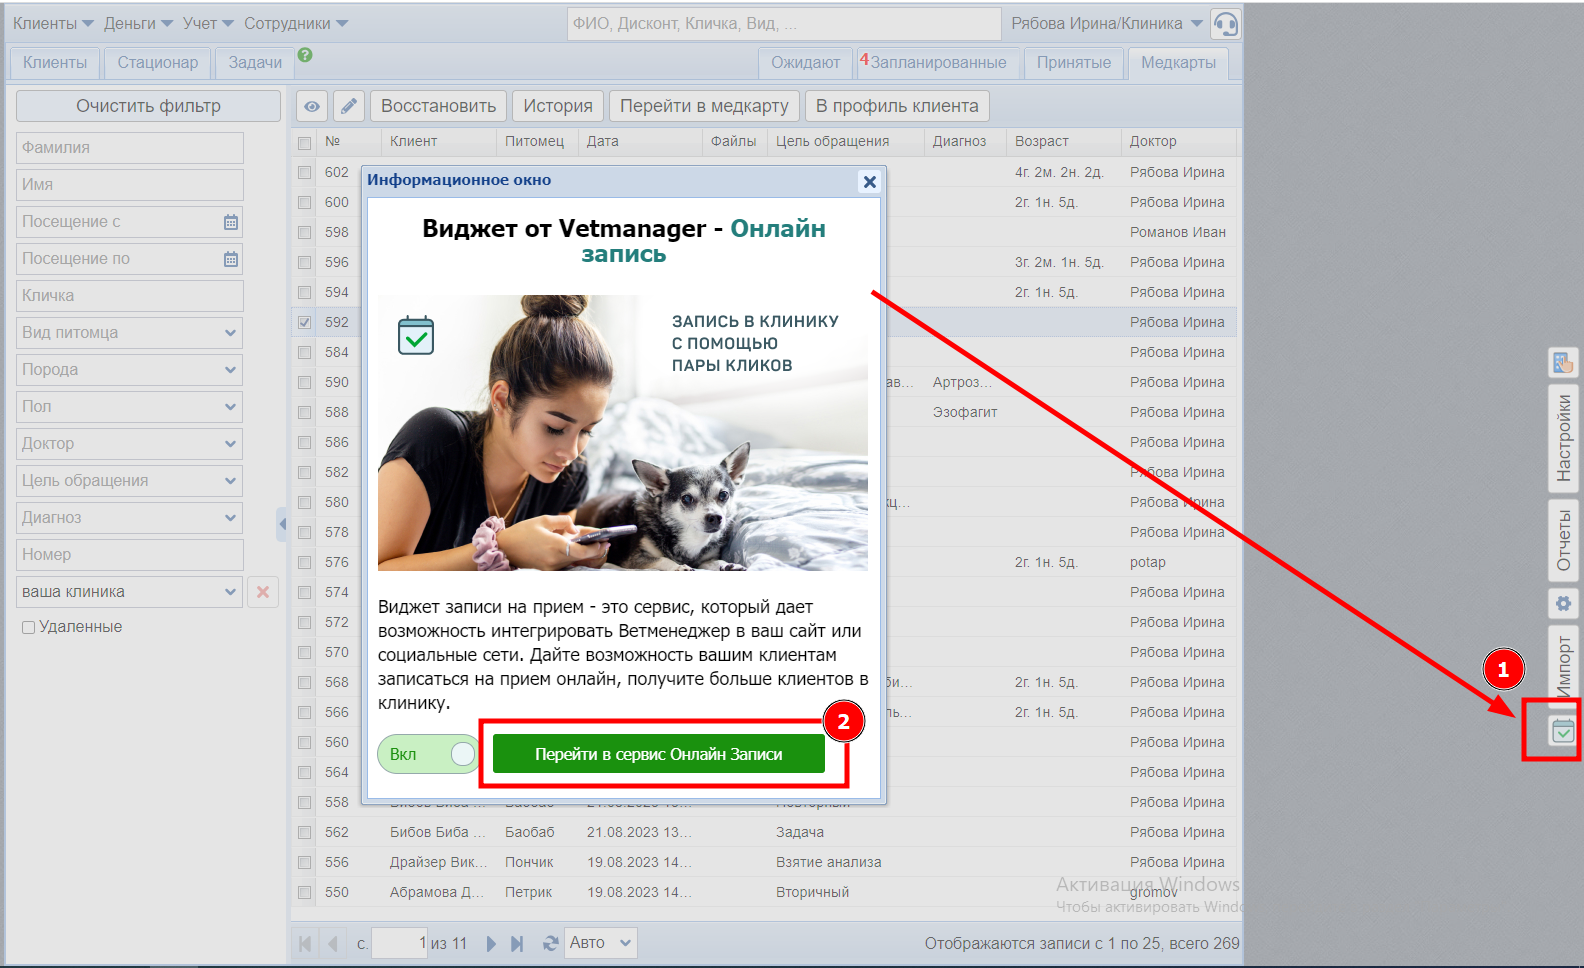Screen dimensions: 1584x968
Task: Open the headset support icon
Action: 1225,24
